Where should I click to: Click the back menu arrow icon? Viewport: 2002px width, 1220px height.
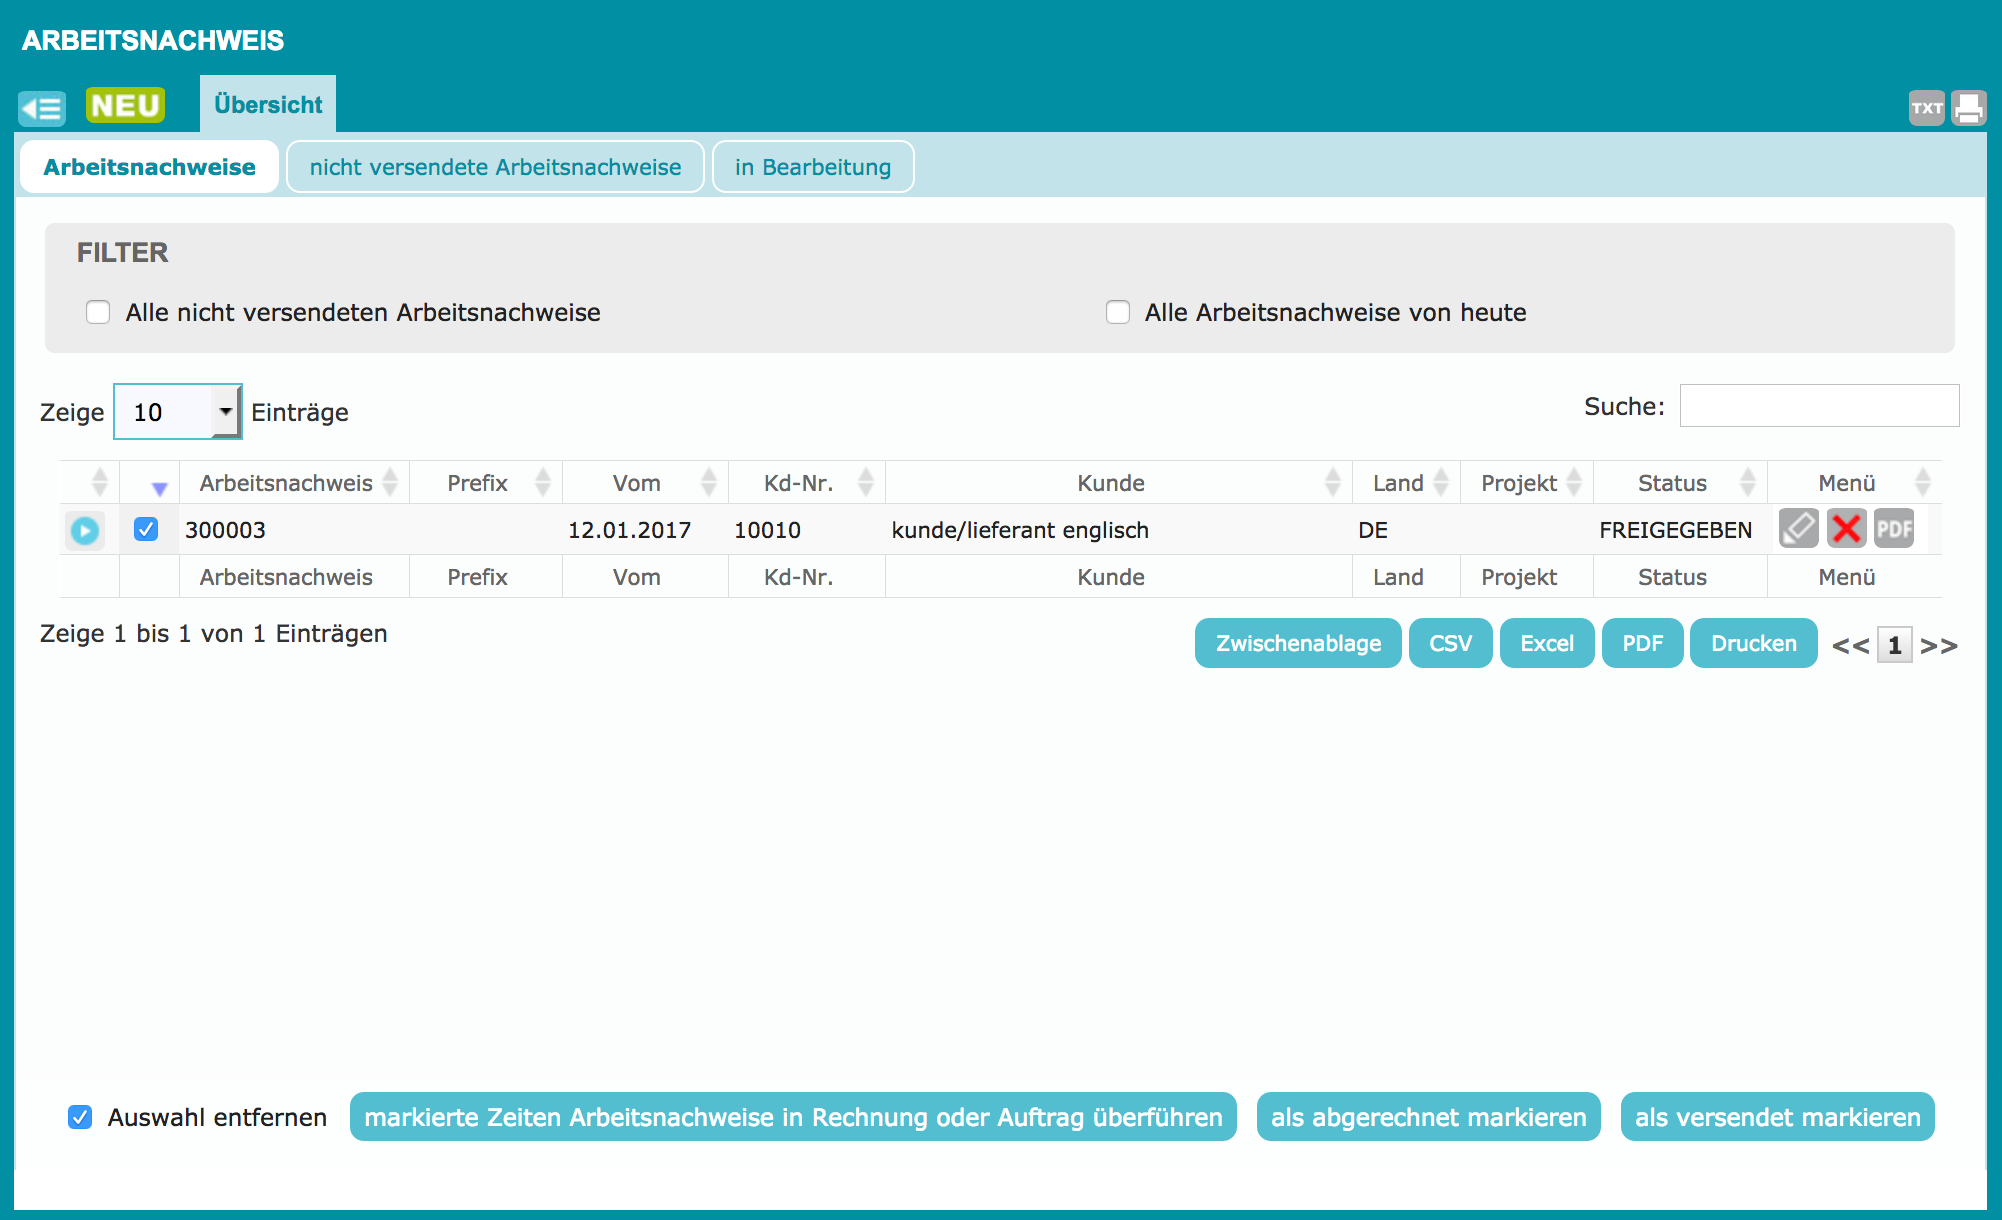(42, 107)
